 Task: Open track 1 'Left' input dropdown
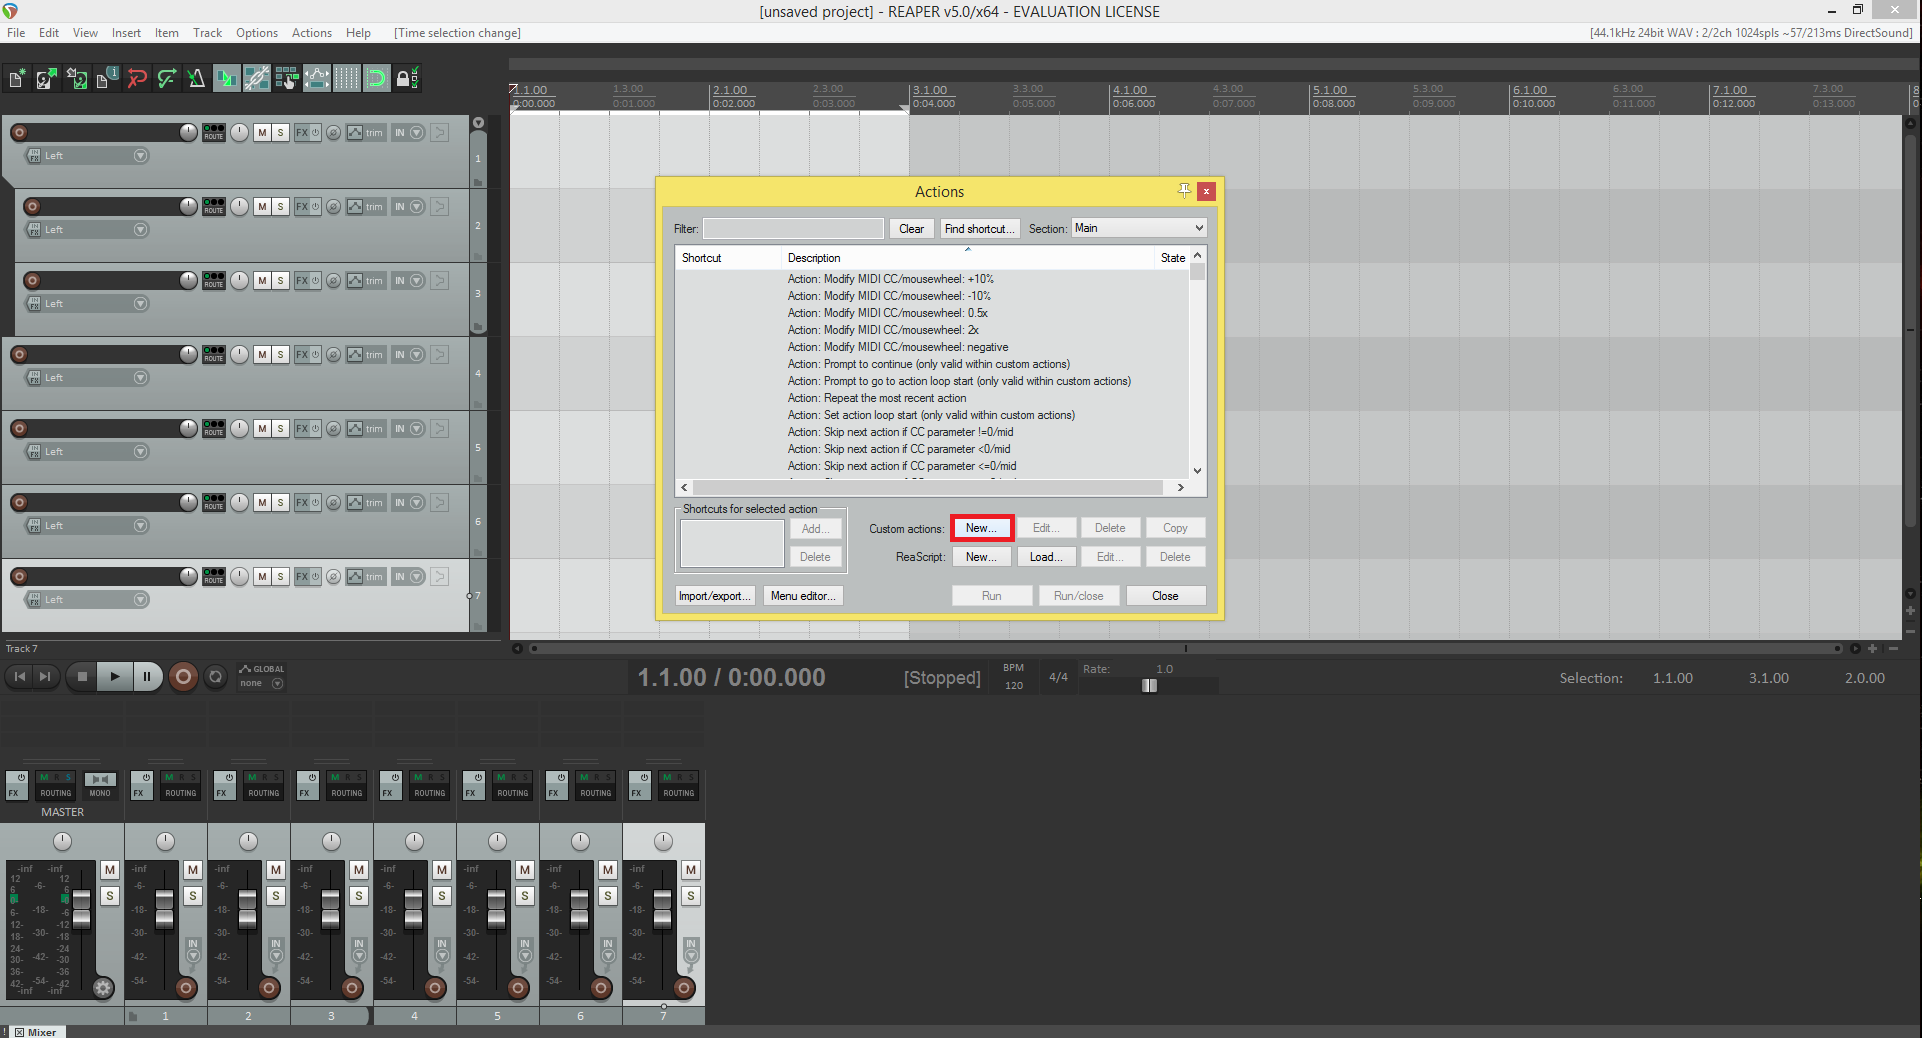click(x=140, y=156)
